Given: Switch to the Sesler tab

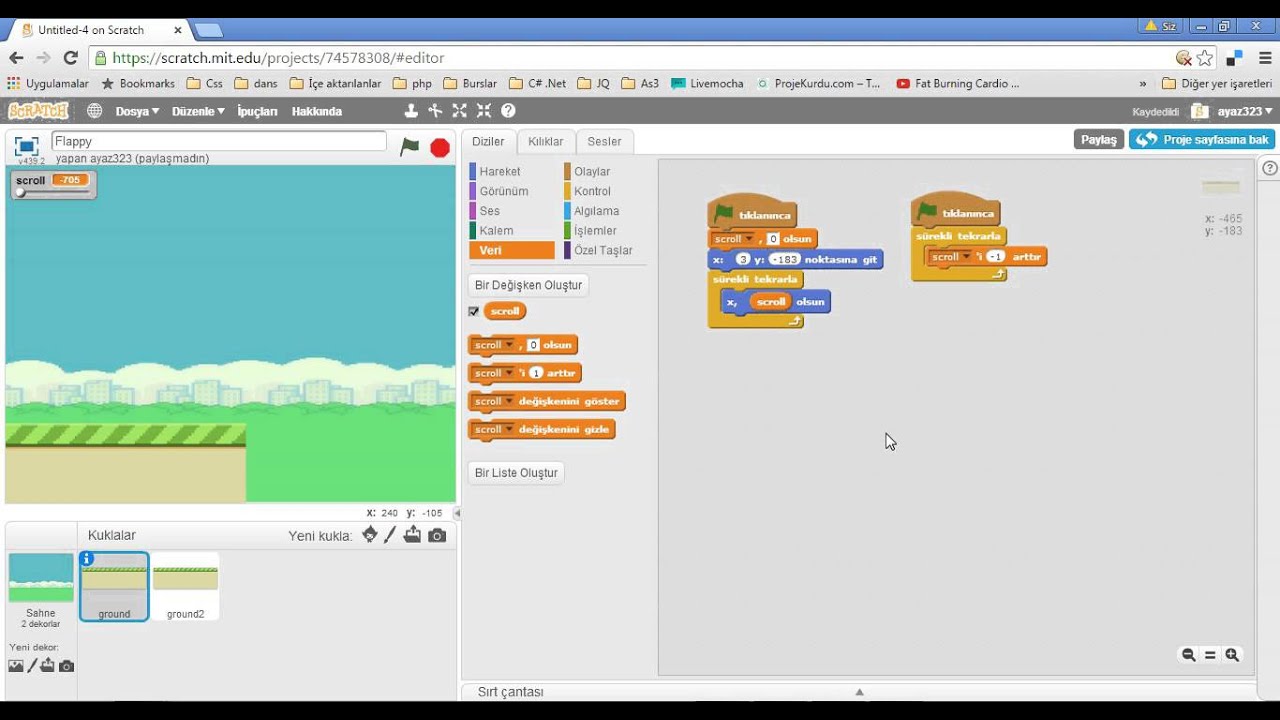Looking at the screenshot, I should pos(604,142).
